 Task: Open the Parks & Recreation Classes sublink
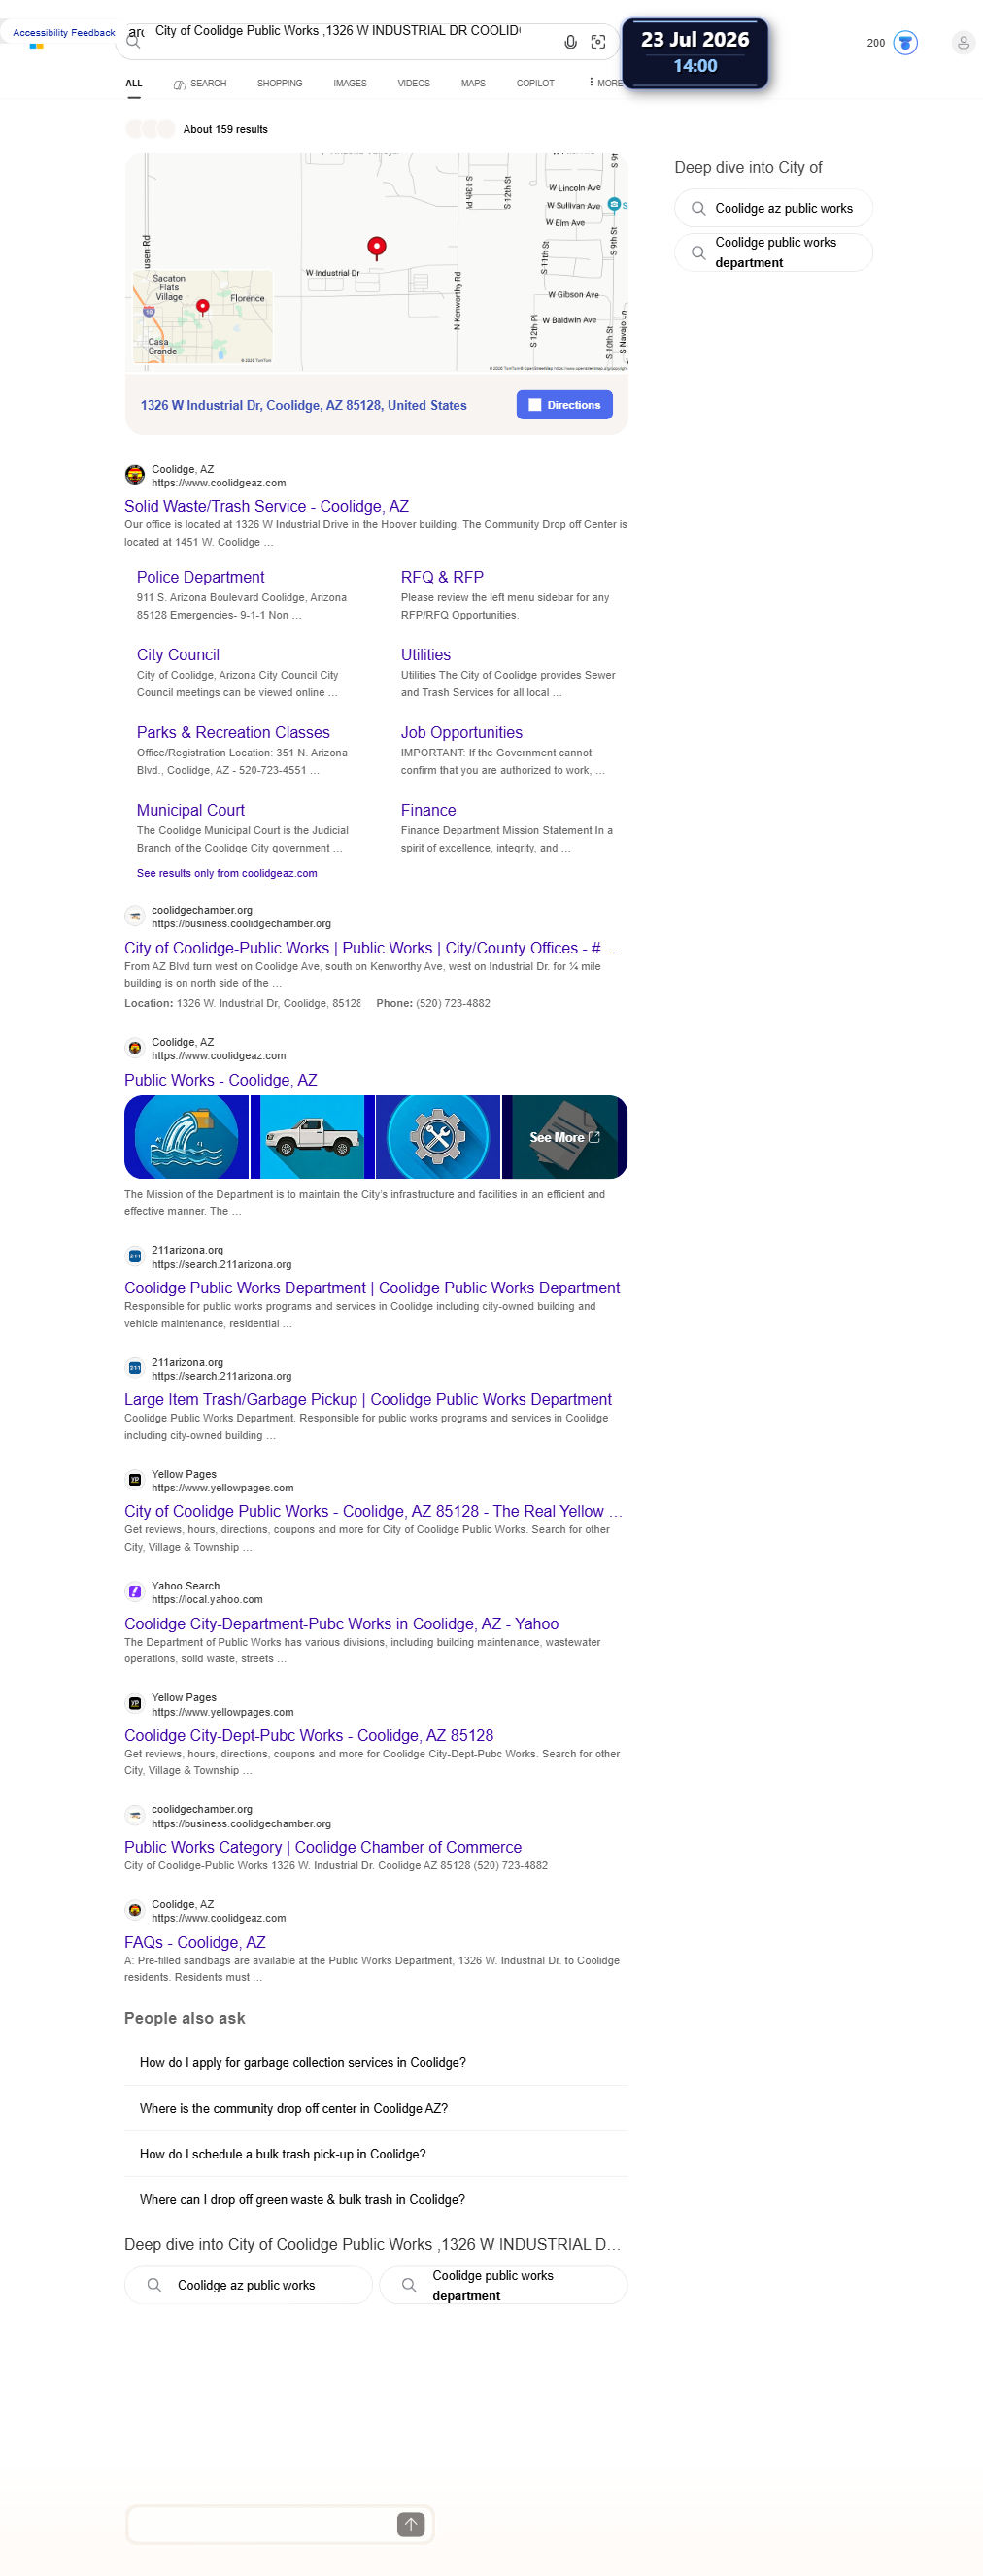click(x=233, y=733)
